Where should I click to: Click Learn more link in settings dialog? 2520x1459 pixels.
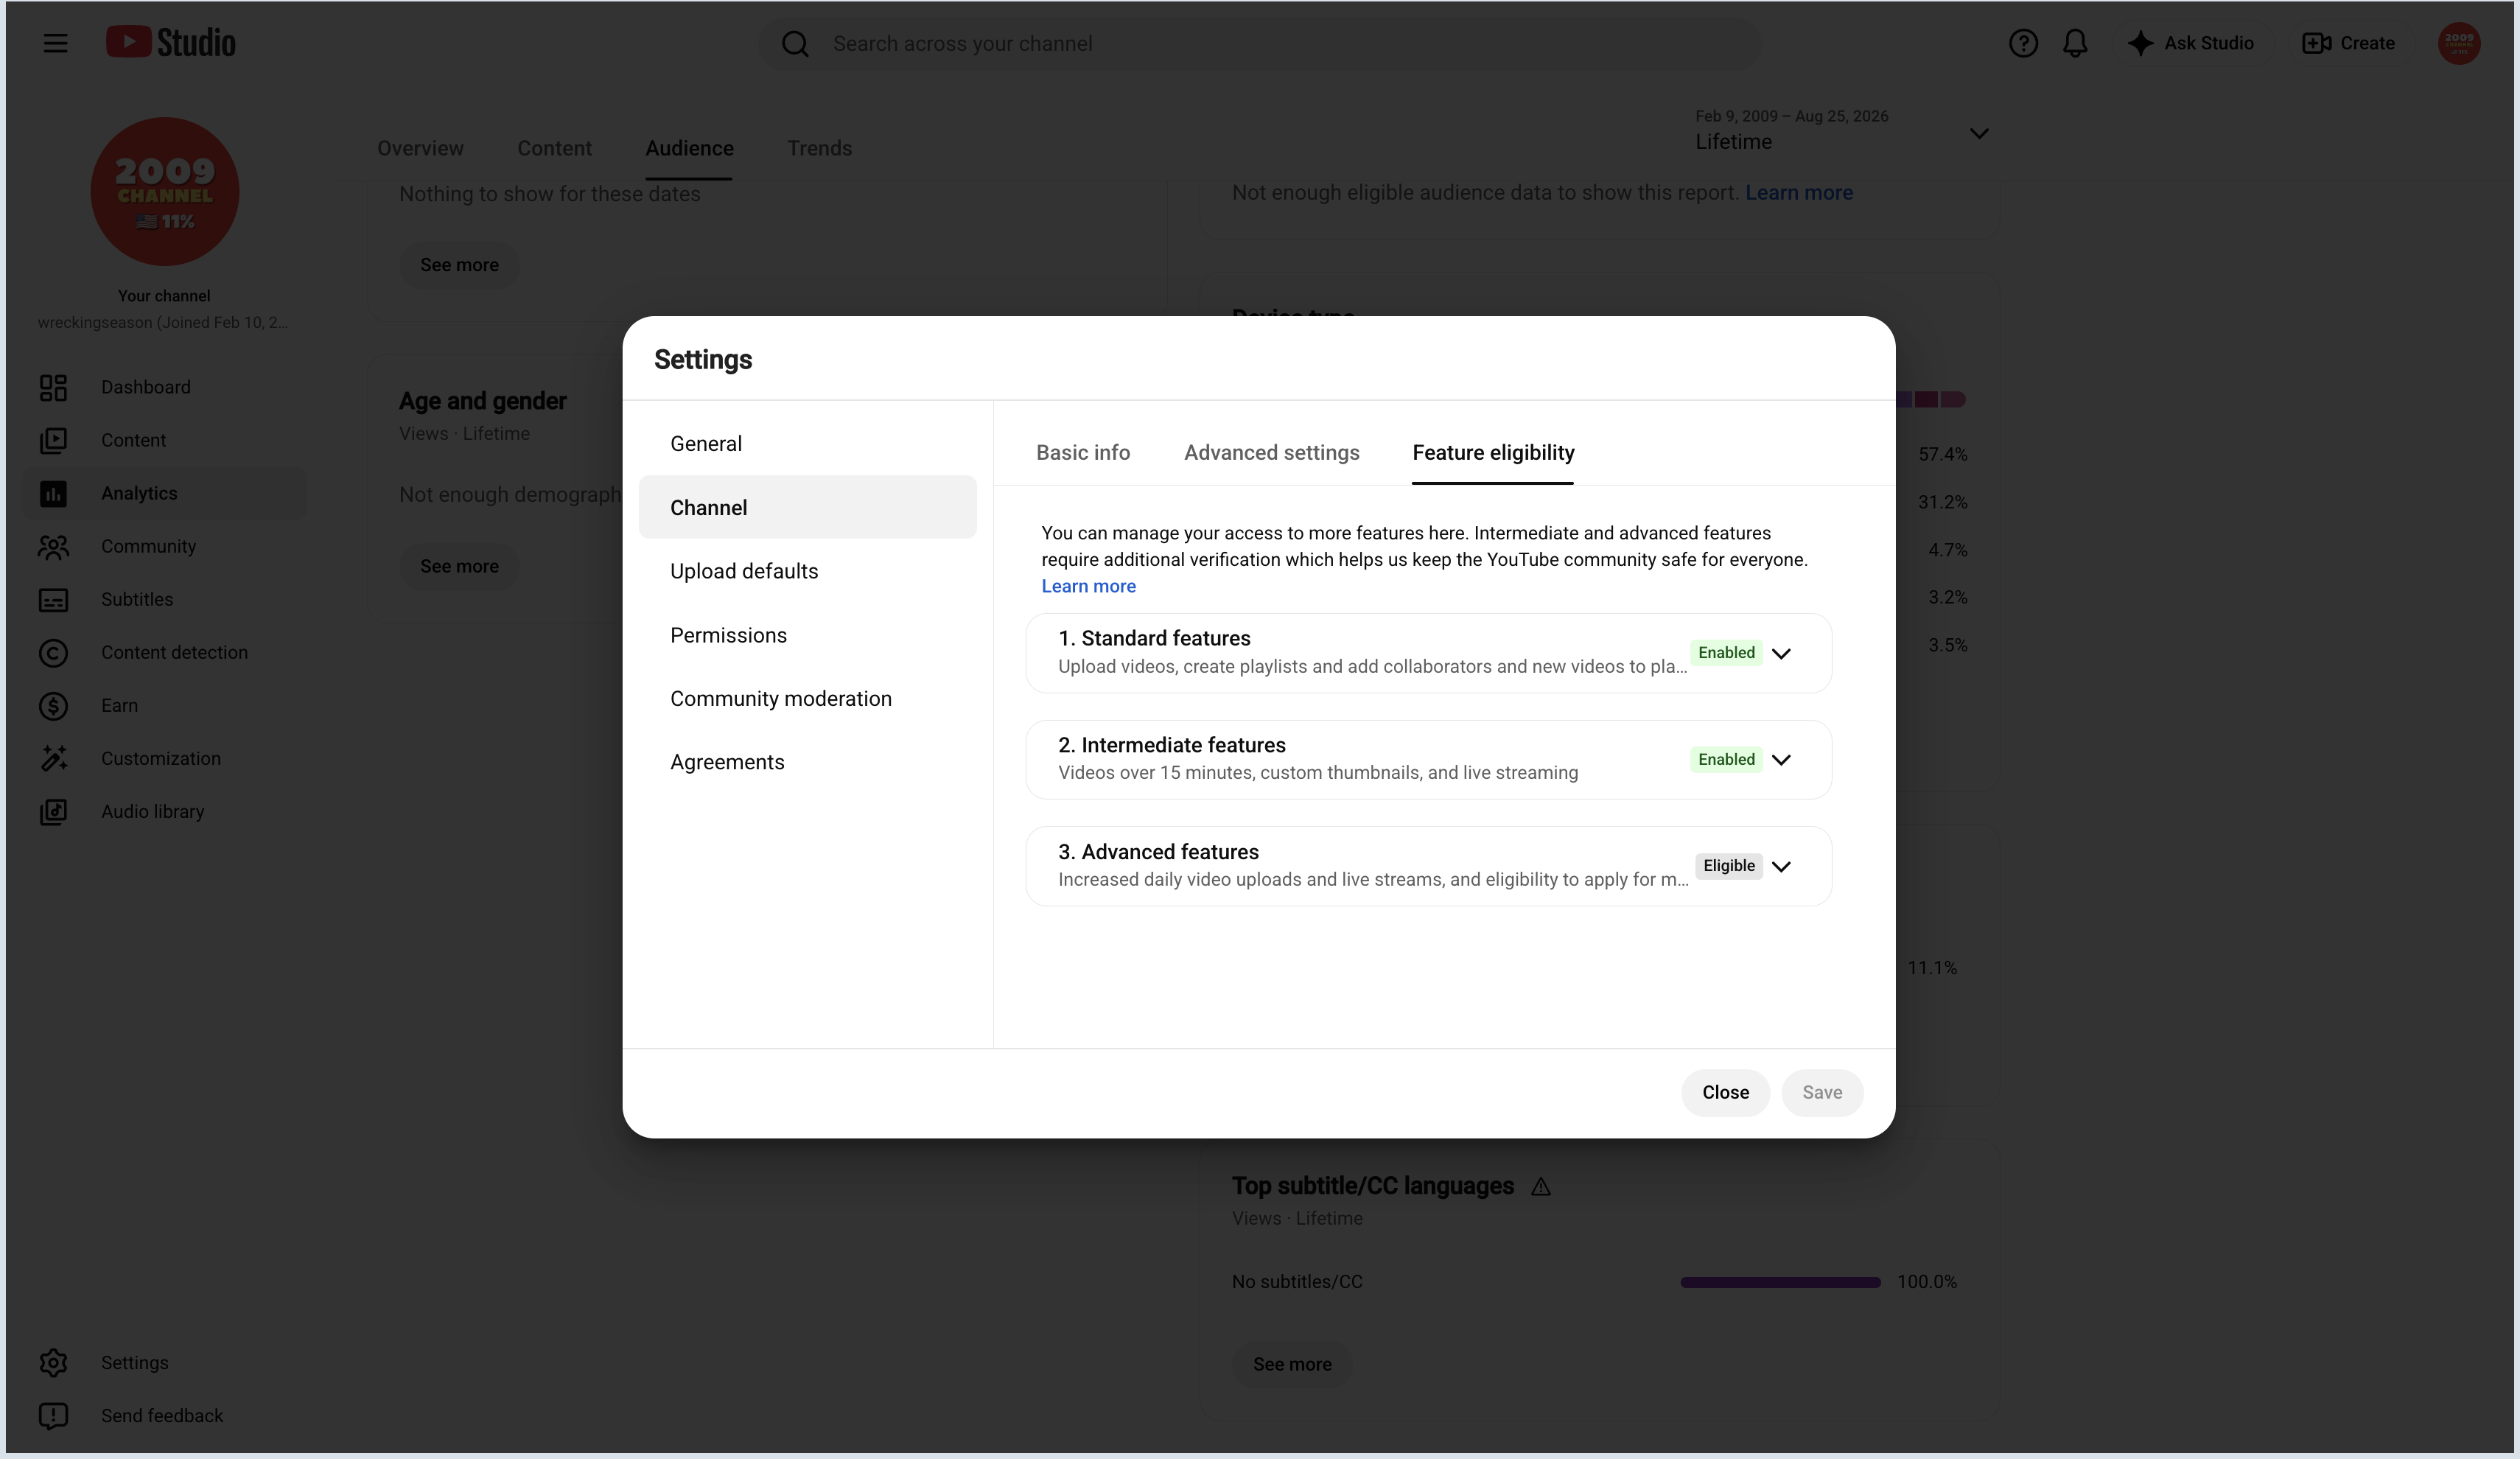click(1088, 586)
